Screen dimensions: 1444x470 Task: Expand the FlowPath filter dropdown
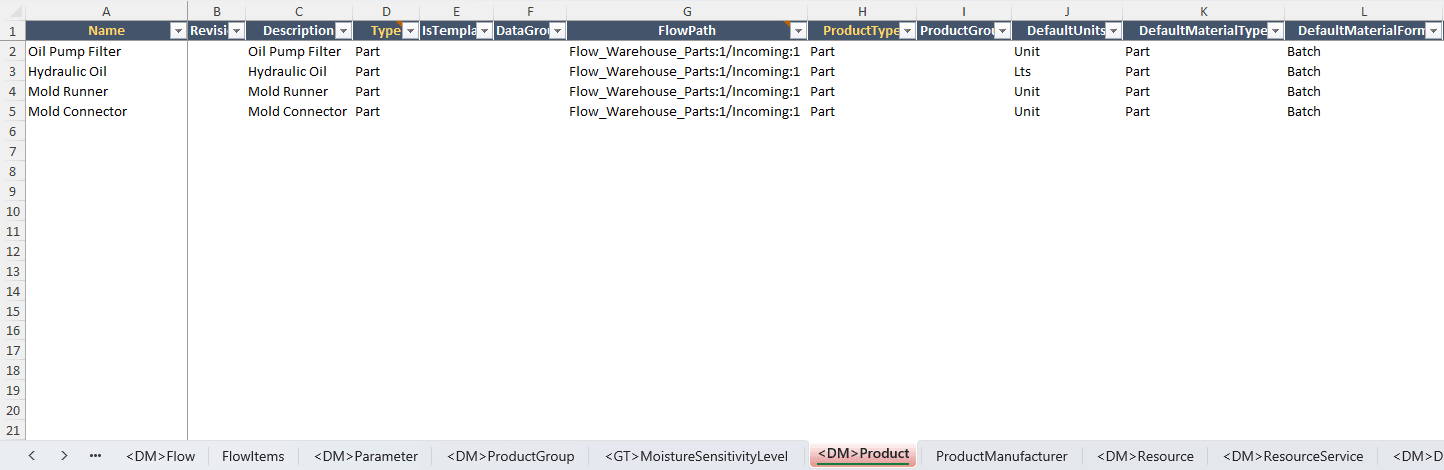pos(798,31)
